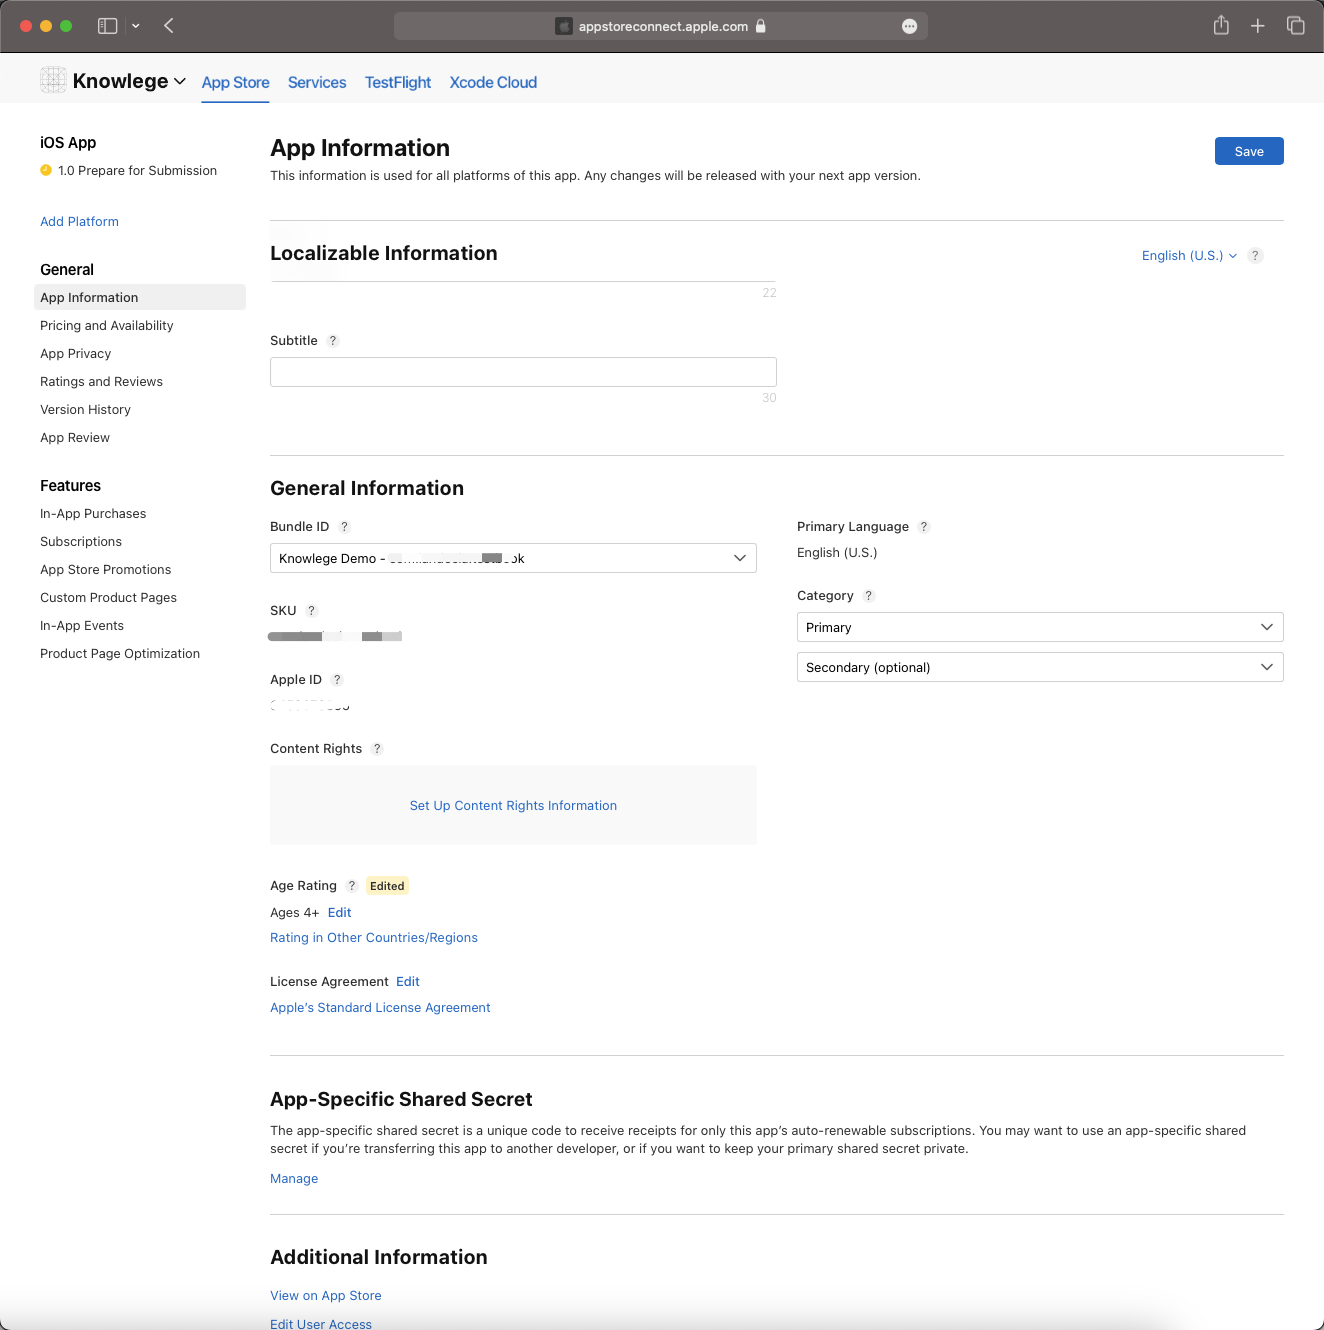Screen dimensions: 1324x1330
Task: Switch to the TestFlight tab
Action: (398, 82)
